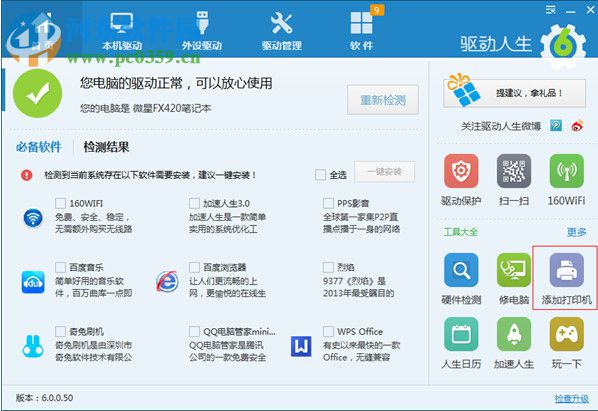Check the PPS影音 checkbox
The image size is (598, 411).
pos(328,203)
